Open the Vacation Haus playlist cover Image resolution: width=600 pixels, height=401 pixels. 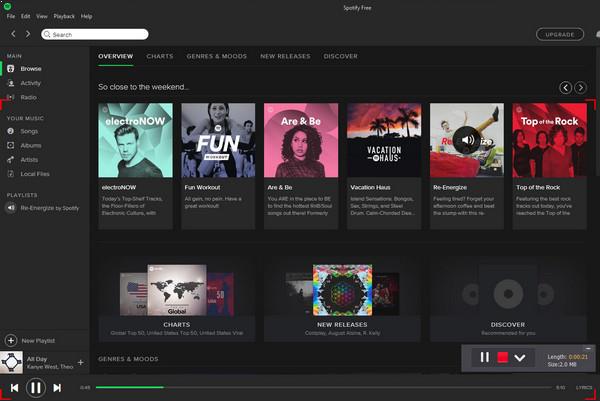(384, 140)
